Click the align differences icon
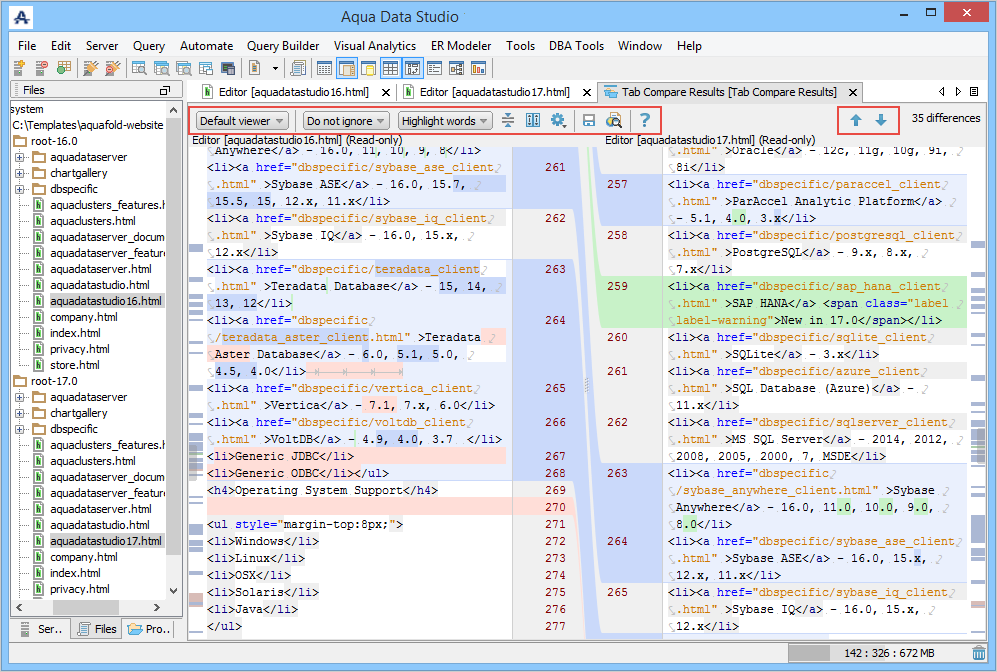This screenshot has width=997, height=672. pos(508,120)
